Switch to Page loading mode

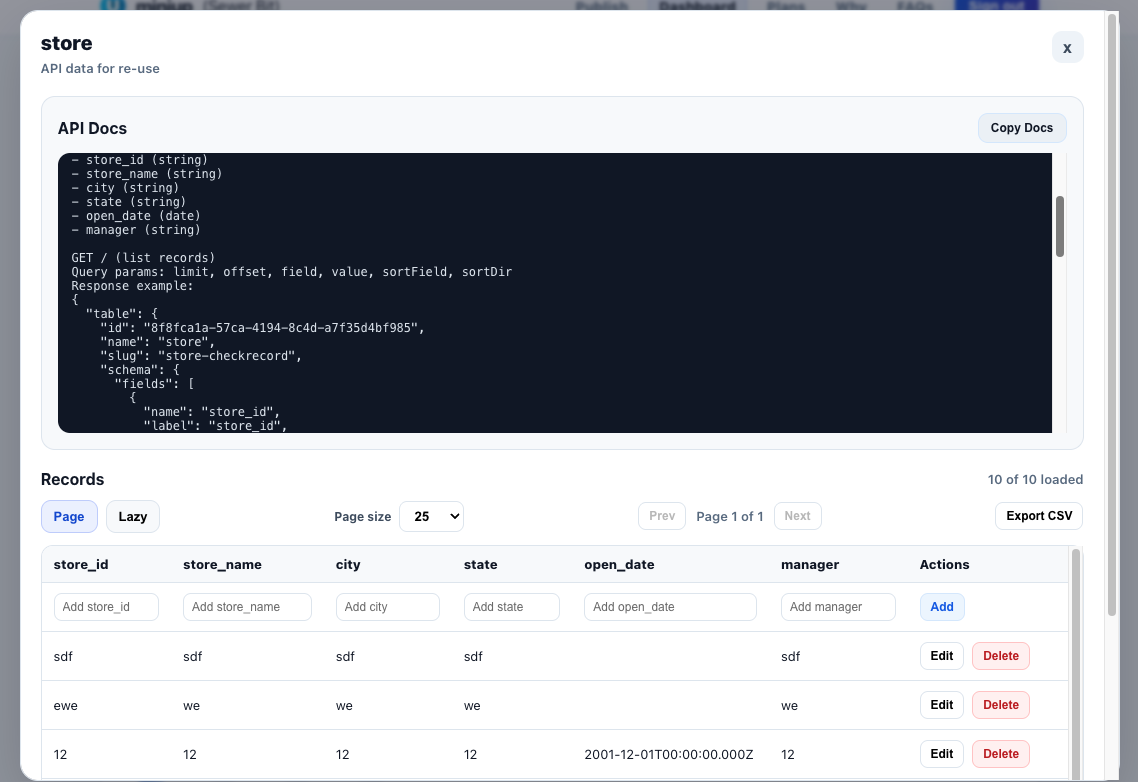pyautogui.click(x=69, y=516)
